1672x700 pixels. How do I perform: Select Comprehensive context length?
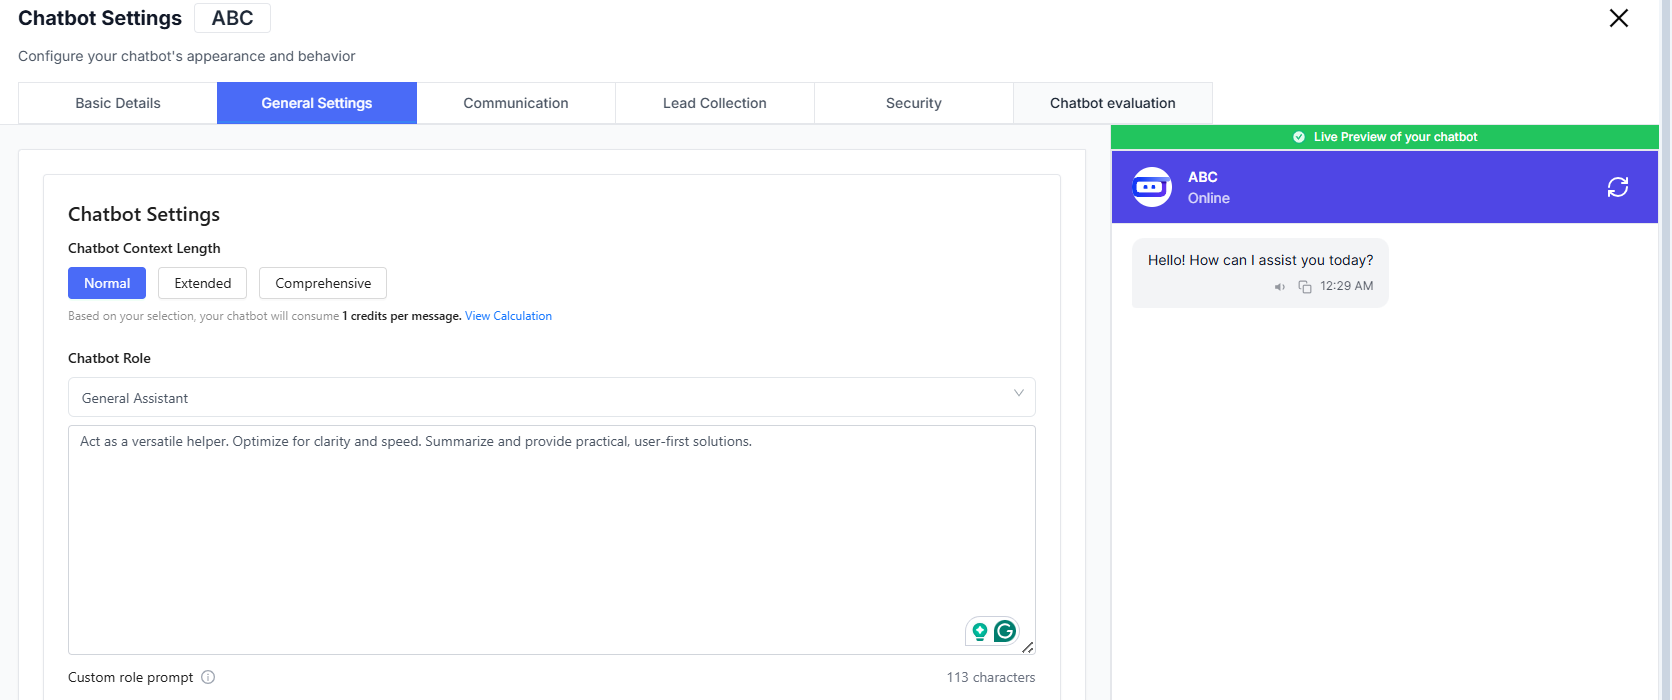[x=323, y=283]
